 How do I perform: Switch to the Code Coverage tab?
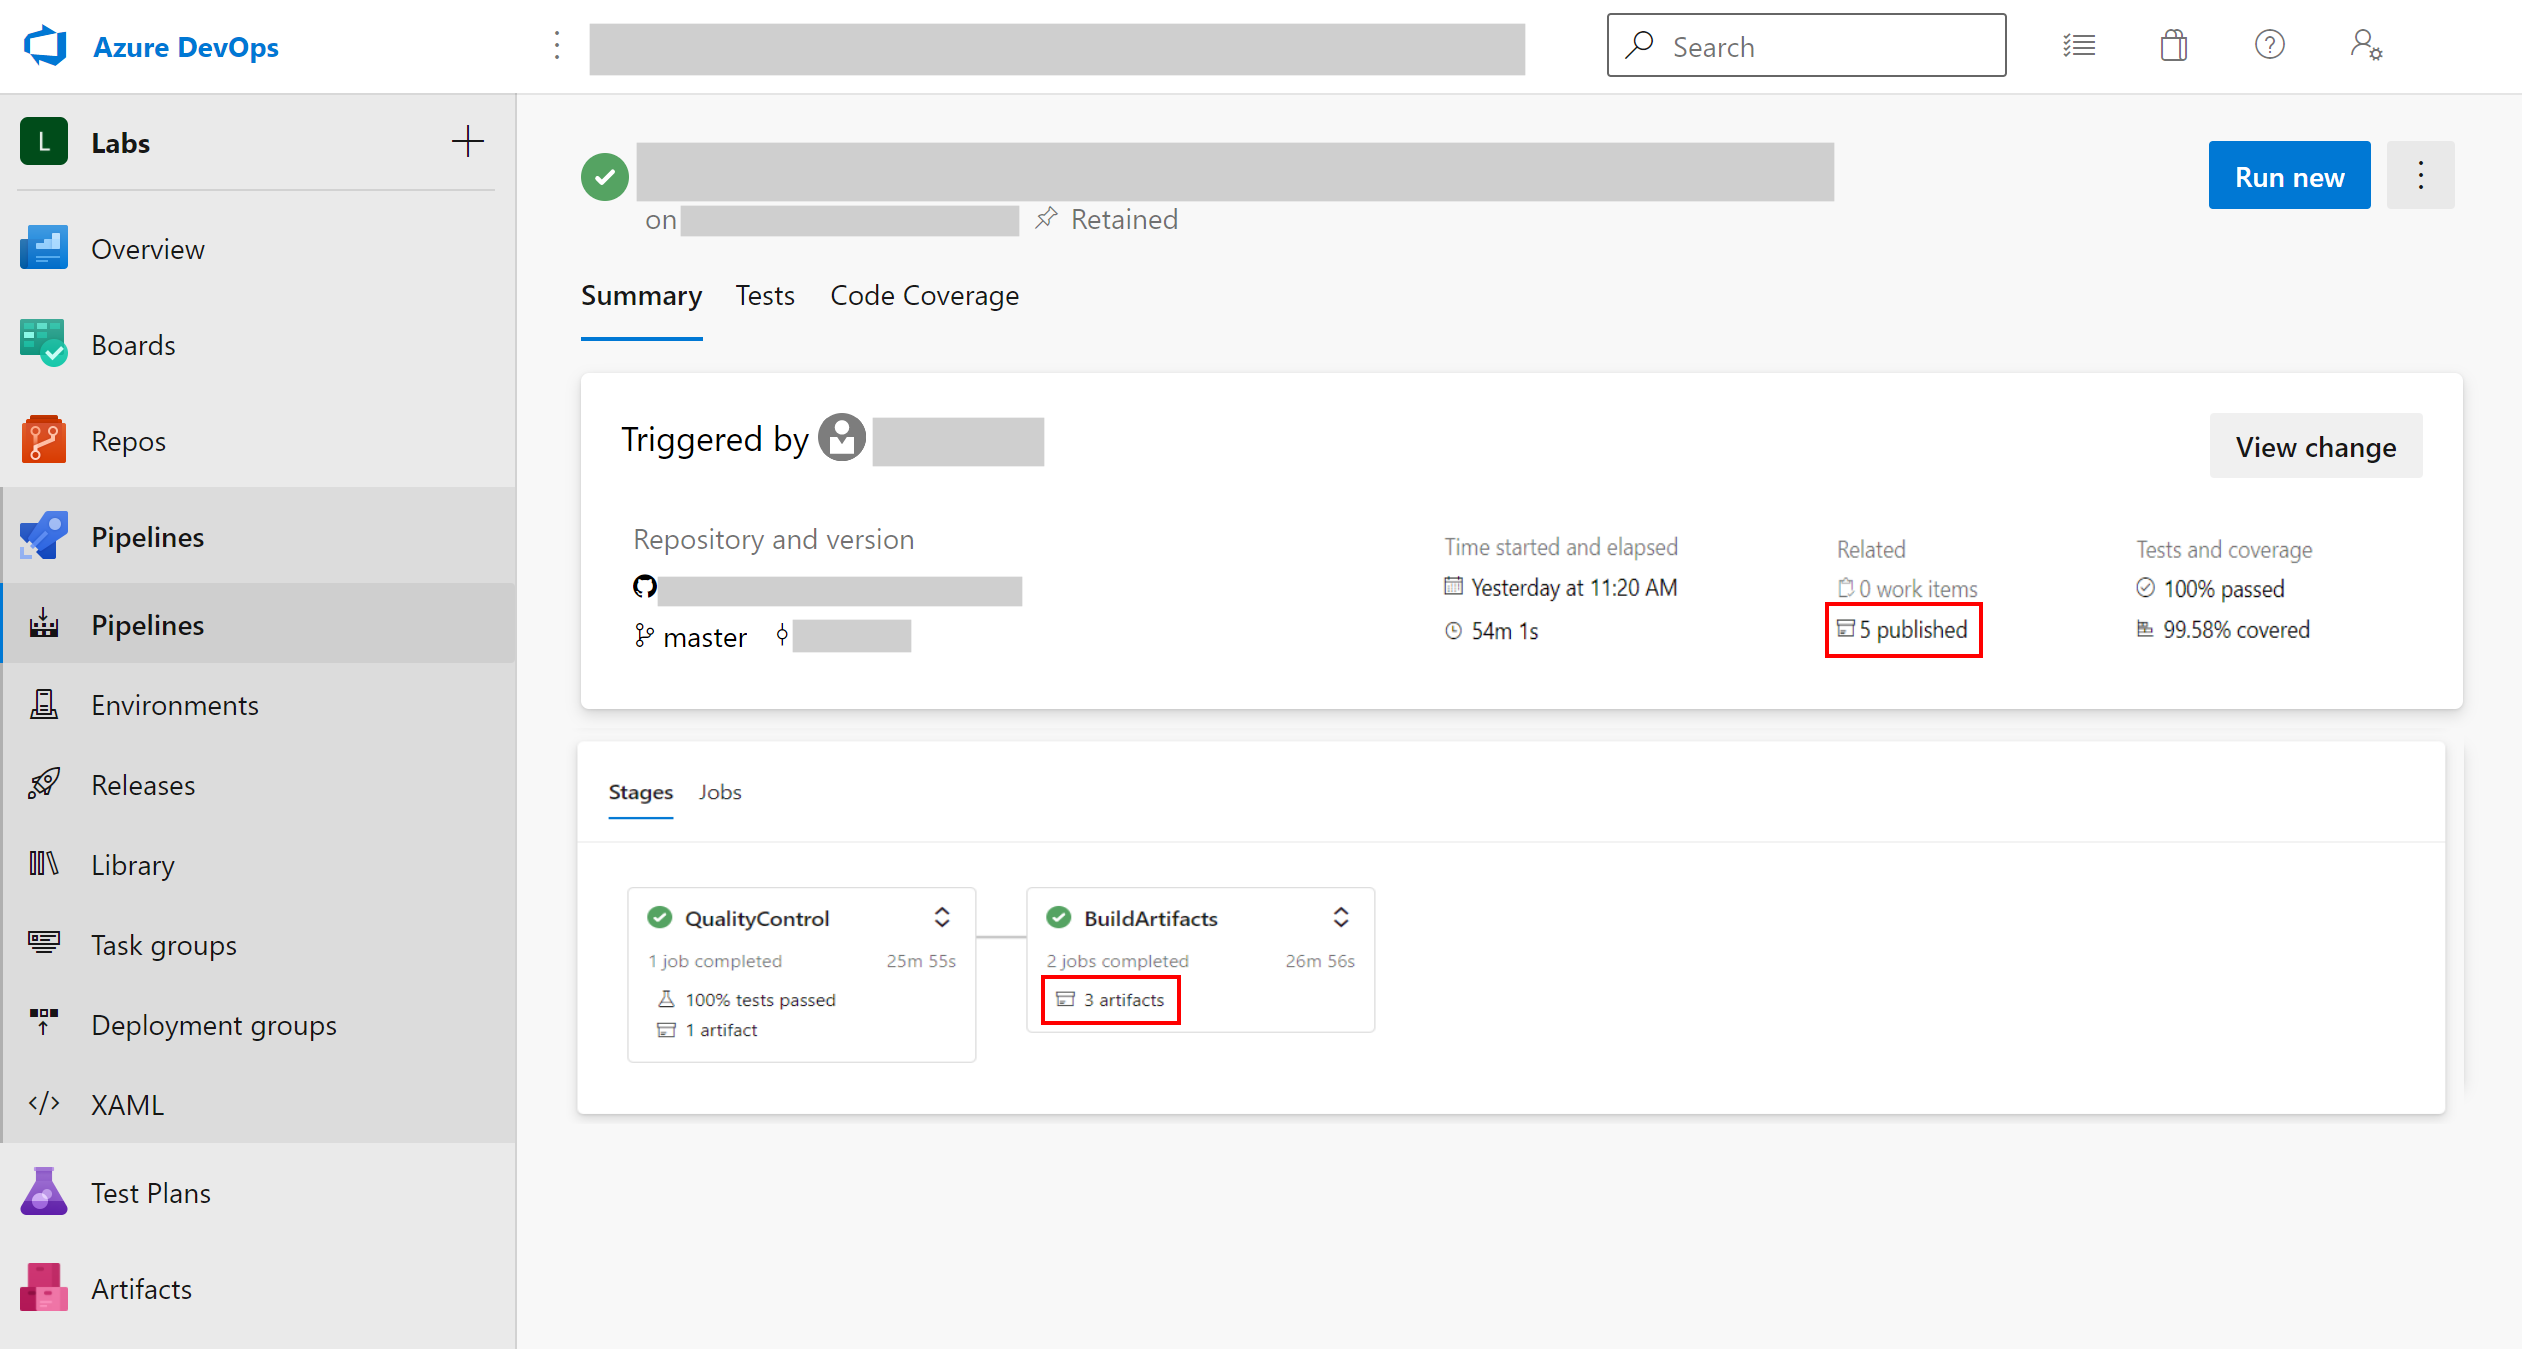(924, 296)
